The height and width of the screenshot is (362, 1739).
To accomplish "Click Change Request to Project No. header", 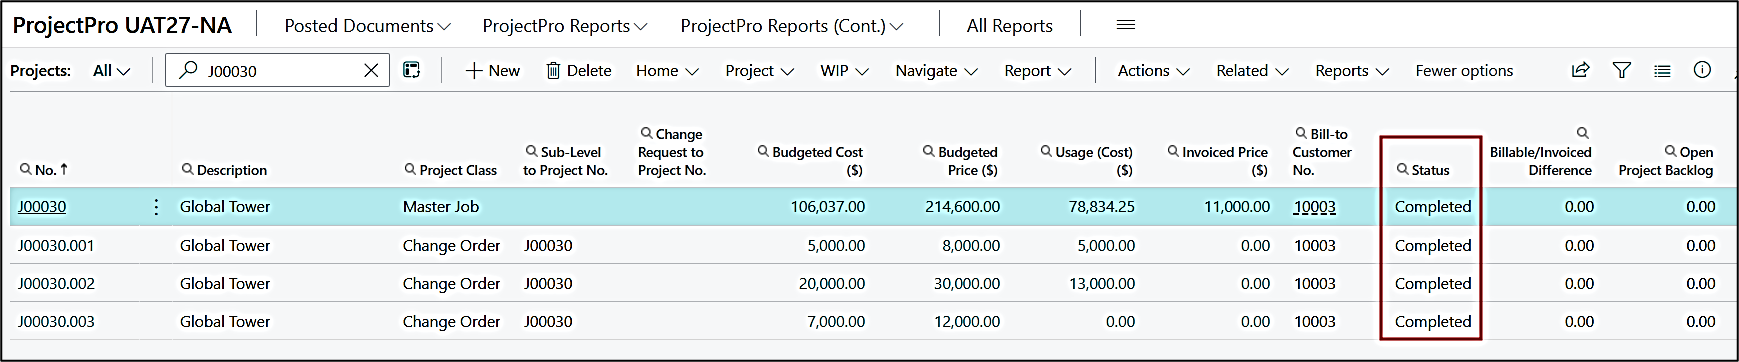I will point(672,152).
